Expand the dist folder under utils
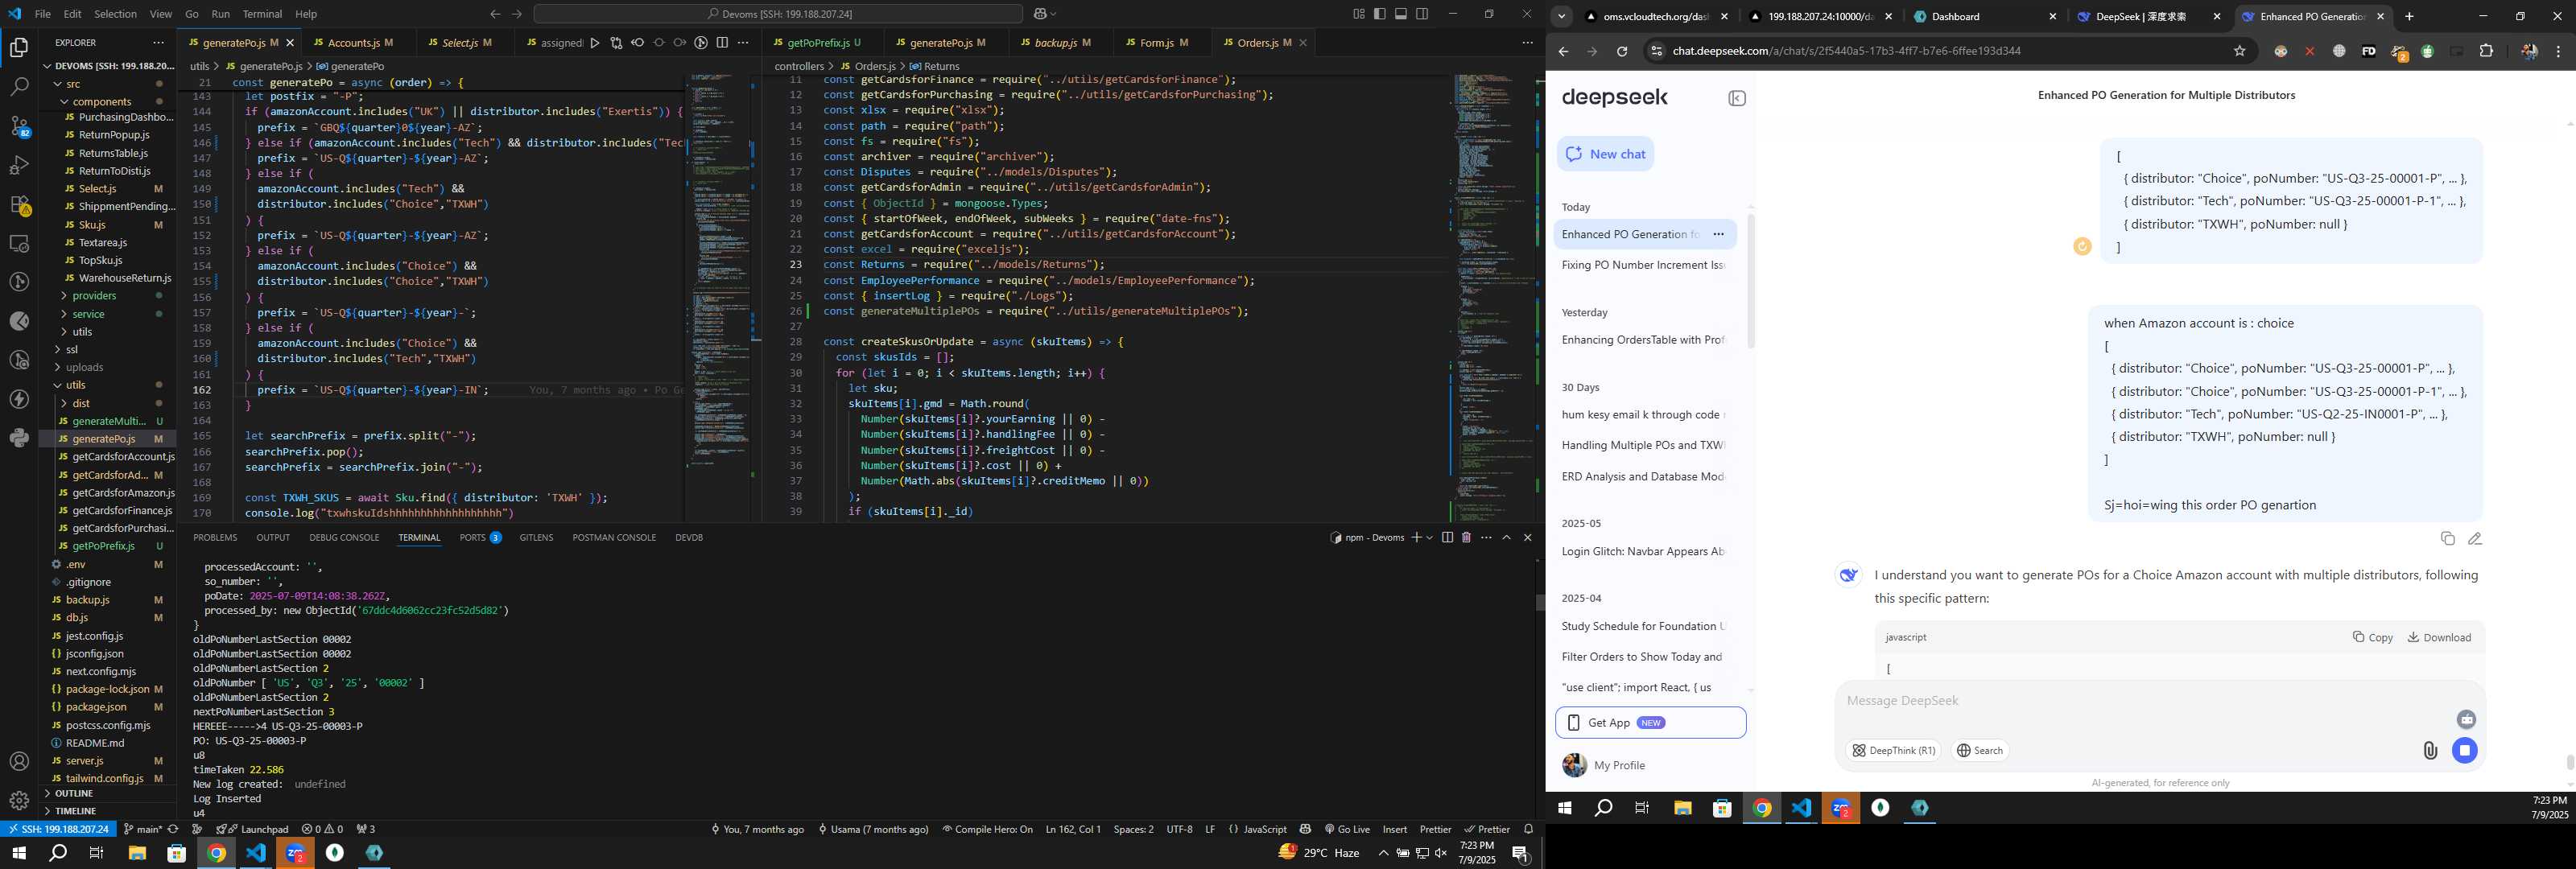The width and height of the screenshot is (2576, 869). (x=65, y=404)
